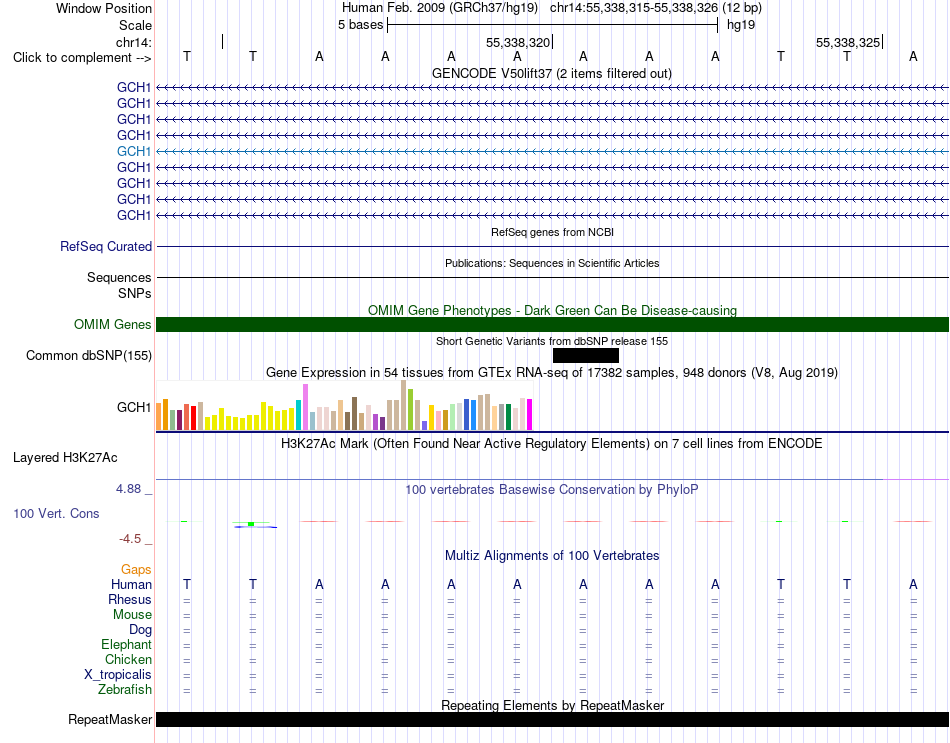
Task: Click the 55,338,320 coordinate marker
Action: pyautogui.click(x=518, y=42)
